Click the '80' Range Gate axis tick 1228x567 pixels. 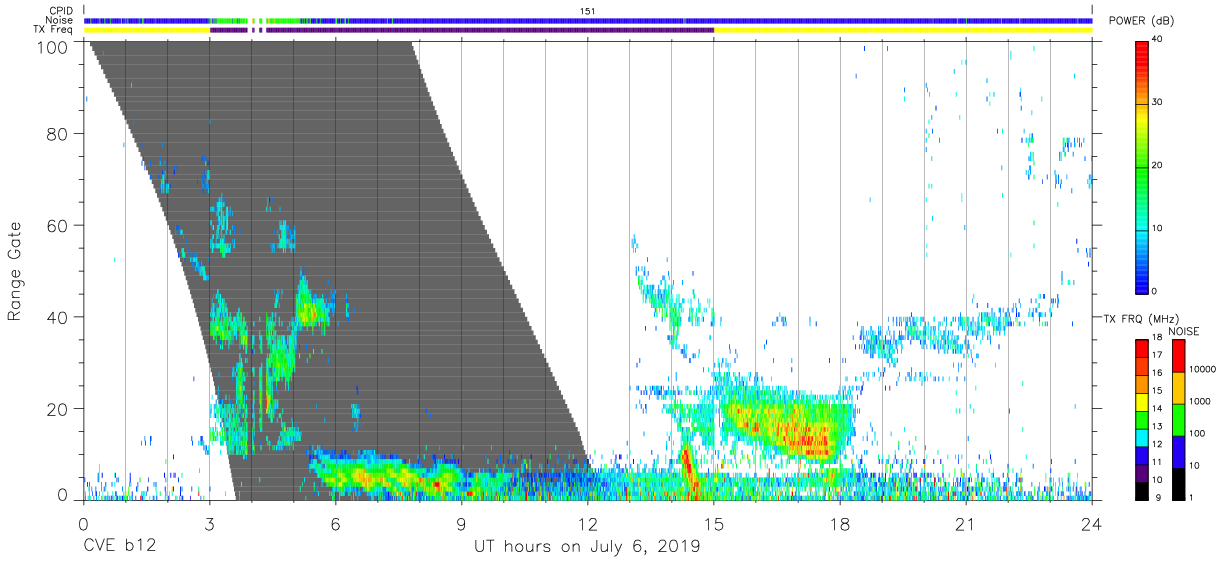[x=59, y=133]
